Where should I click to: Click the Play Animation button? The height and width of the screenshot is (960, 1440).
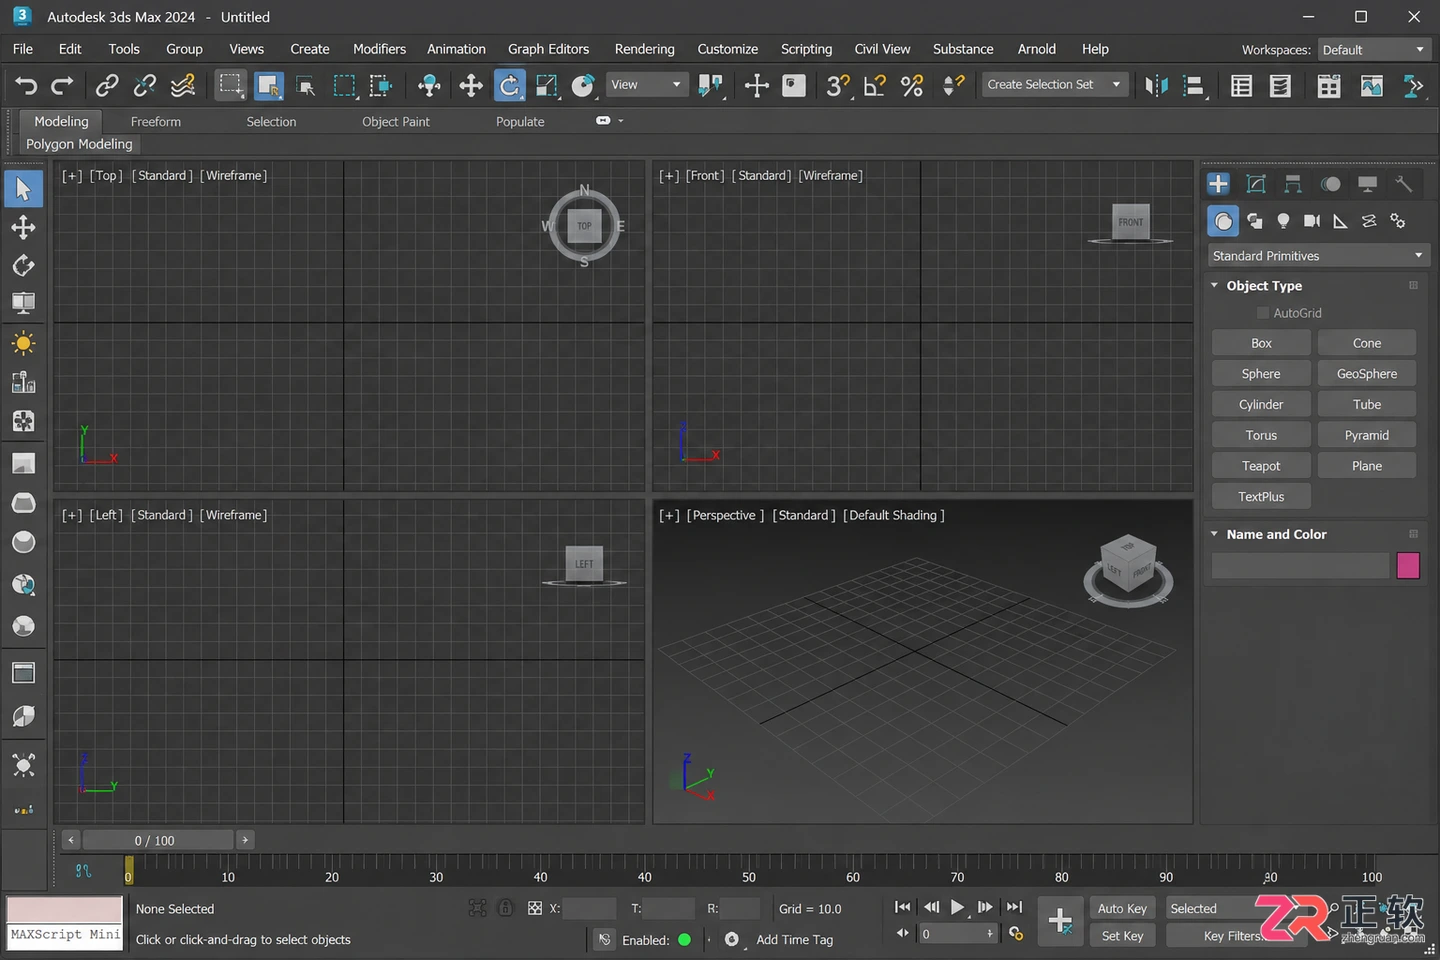click(958, 907)
